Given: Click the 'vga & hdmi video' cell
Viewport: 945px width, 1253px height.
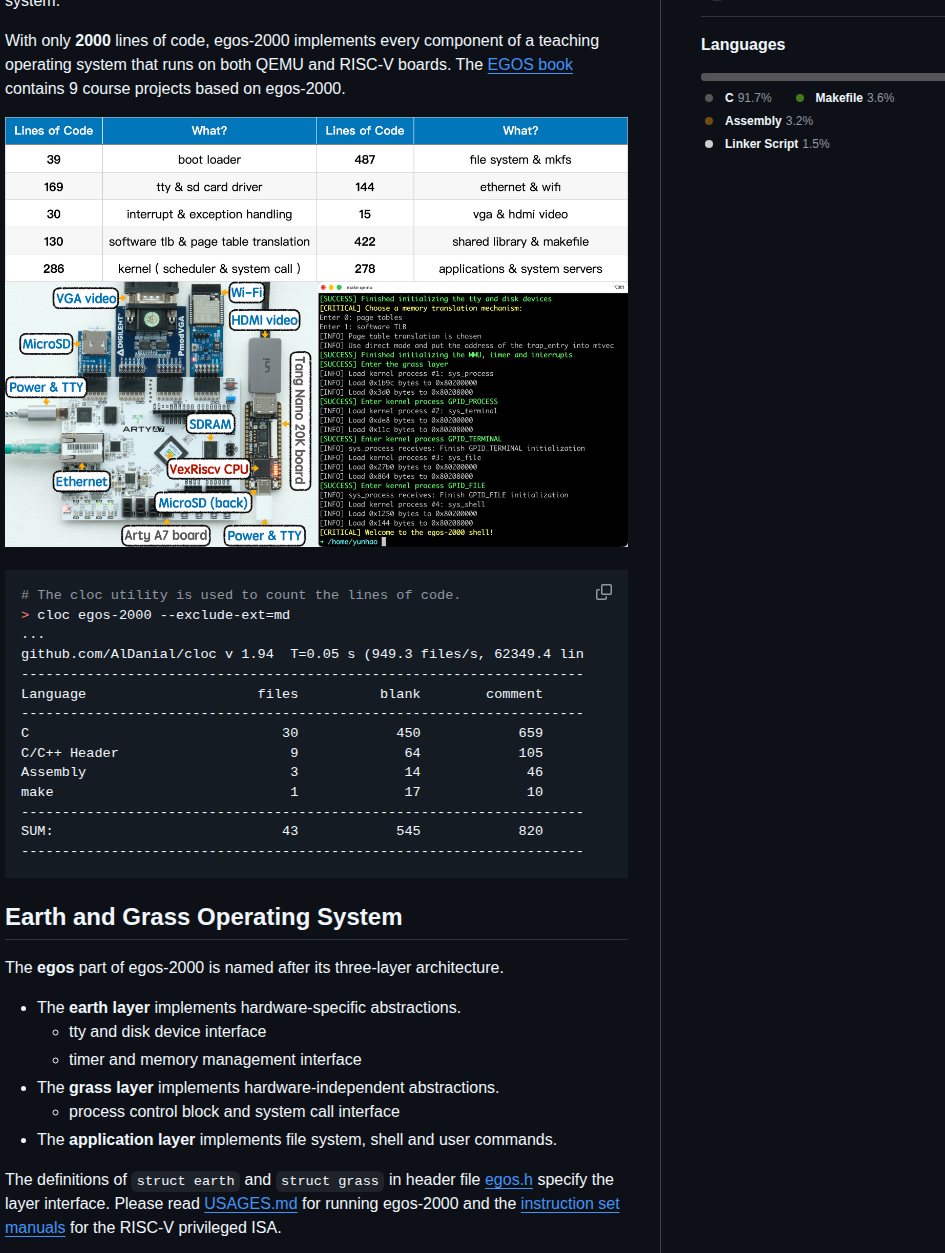Looking at the screenshot, I should [x=520, y=214].
